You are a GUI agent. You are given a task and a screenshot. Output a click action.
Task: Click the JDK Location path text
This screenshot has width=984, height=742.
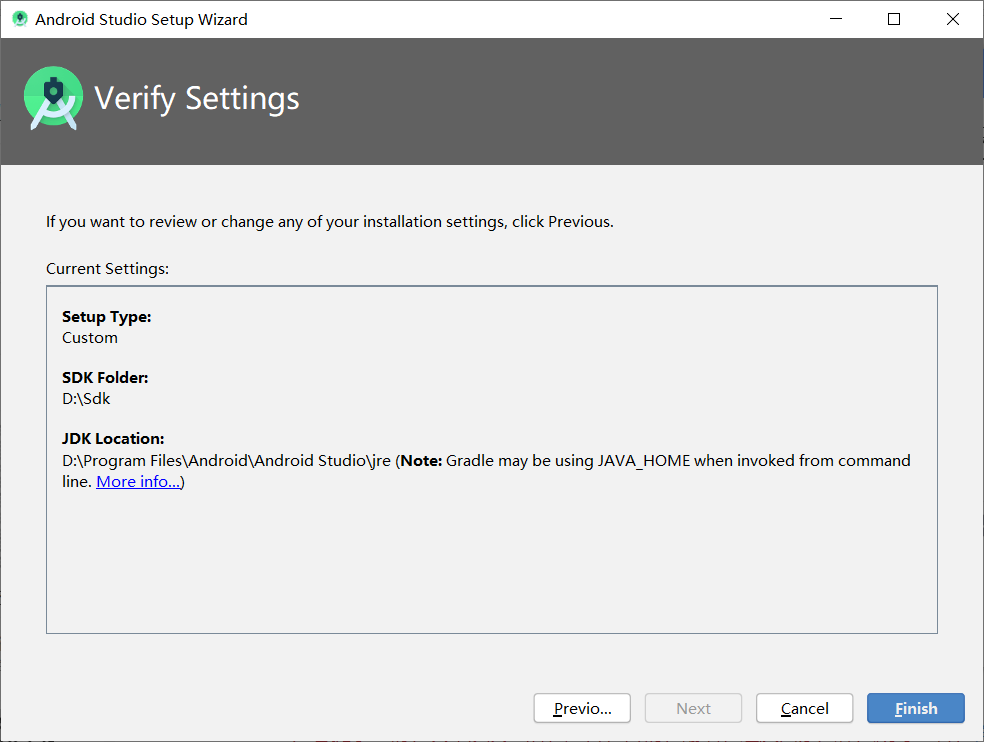[x=227, y=461]
